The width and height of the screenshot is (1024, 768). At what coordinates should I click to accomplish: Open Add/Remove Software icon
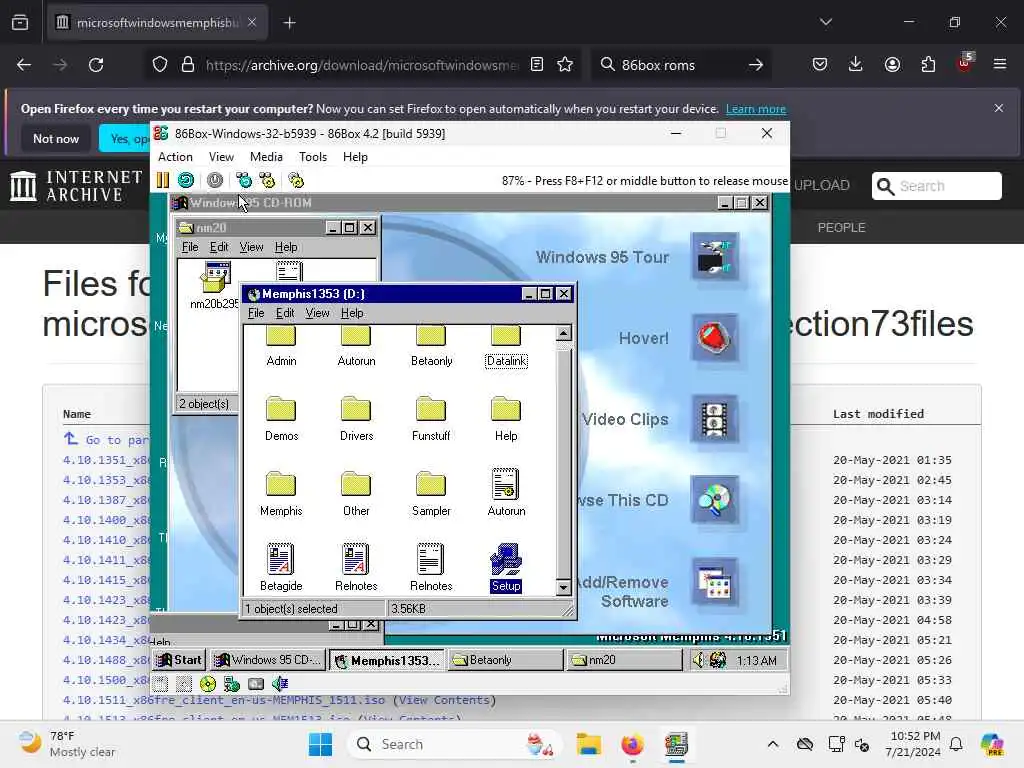click(714, 582)
